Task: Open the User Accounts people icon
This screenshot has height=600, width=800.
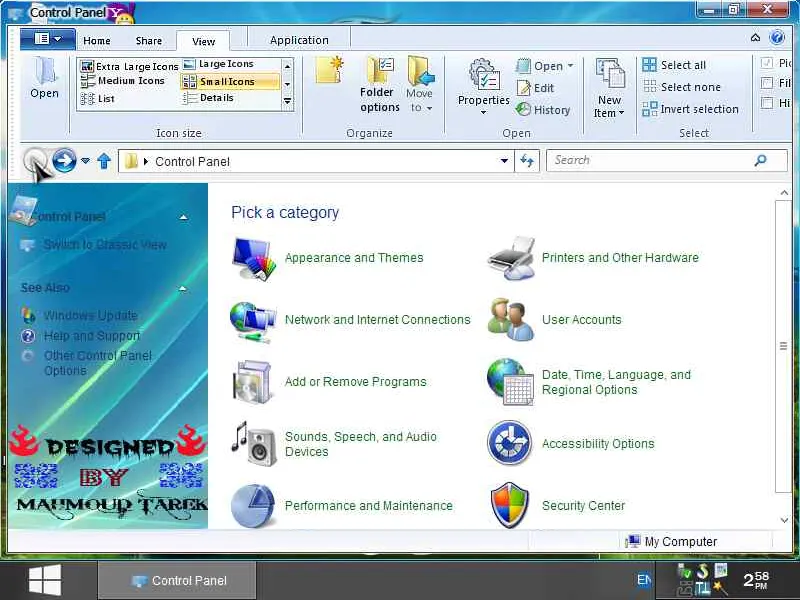Action: pyautogui.click(x=511, y=320)
